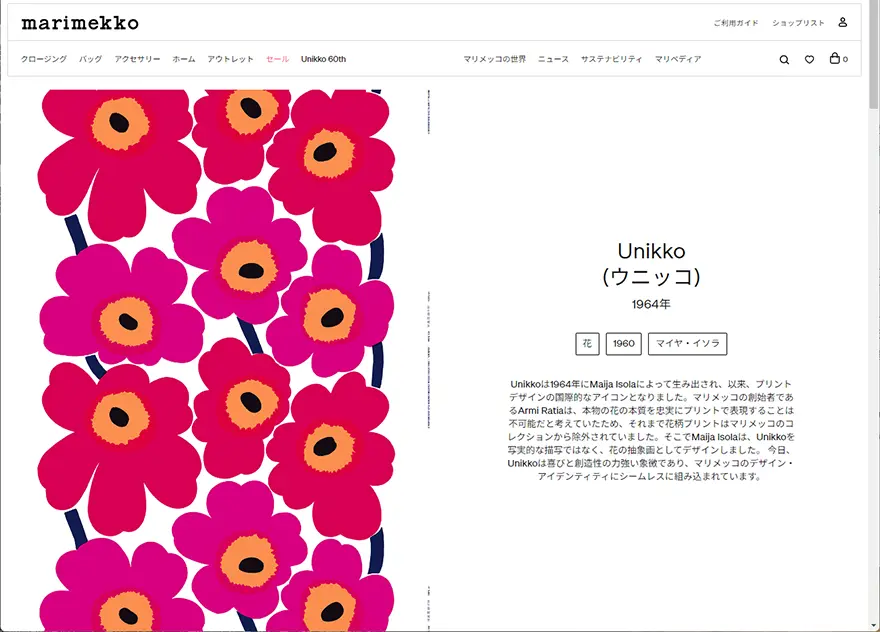Open マリペディア menu item
The width and height of the screenshot is (880, 632).
(x=678, y=59)
